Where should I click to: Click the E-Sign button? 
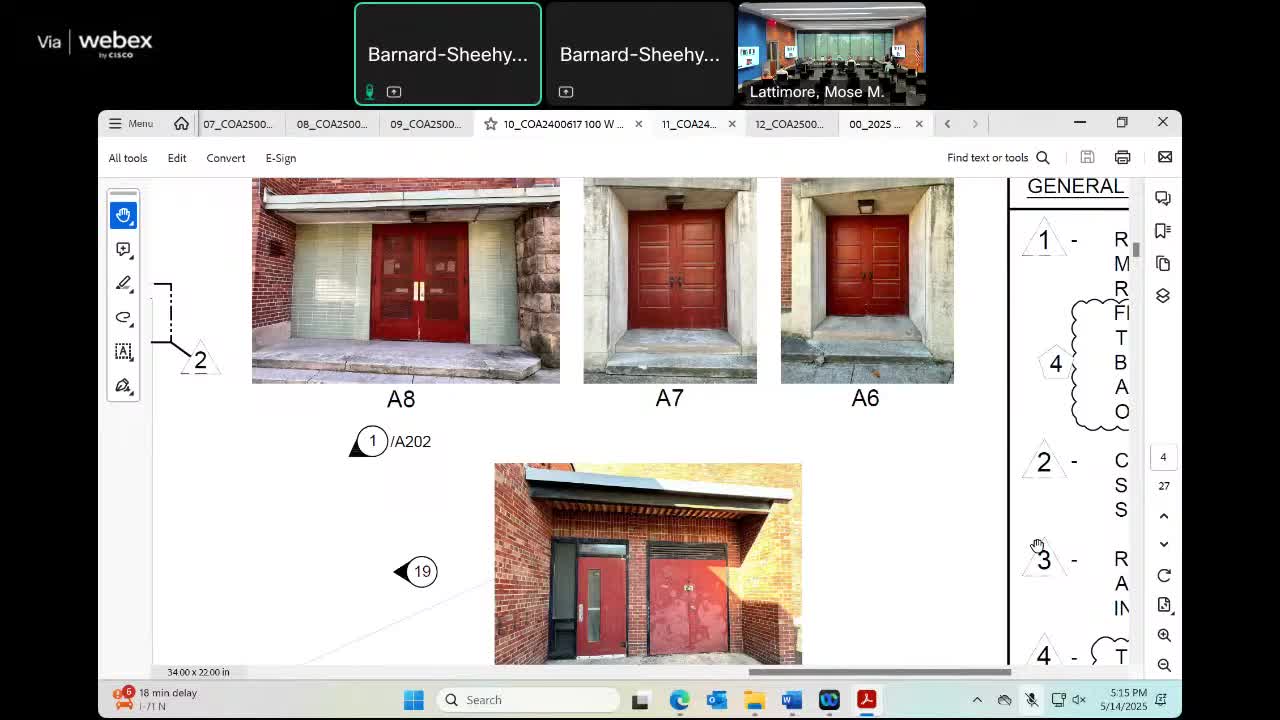point(280,158)
